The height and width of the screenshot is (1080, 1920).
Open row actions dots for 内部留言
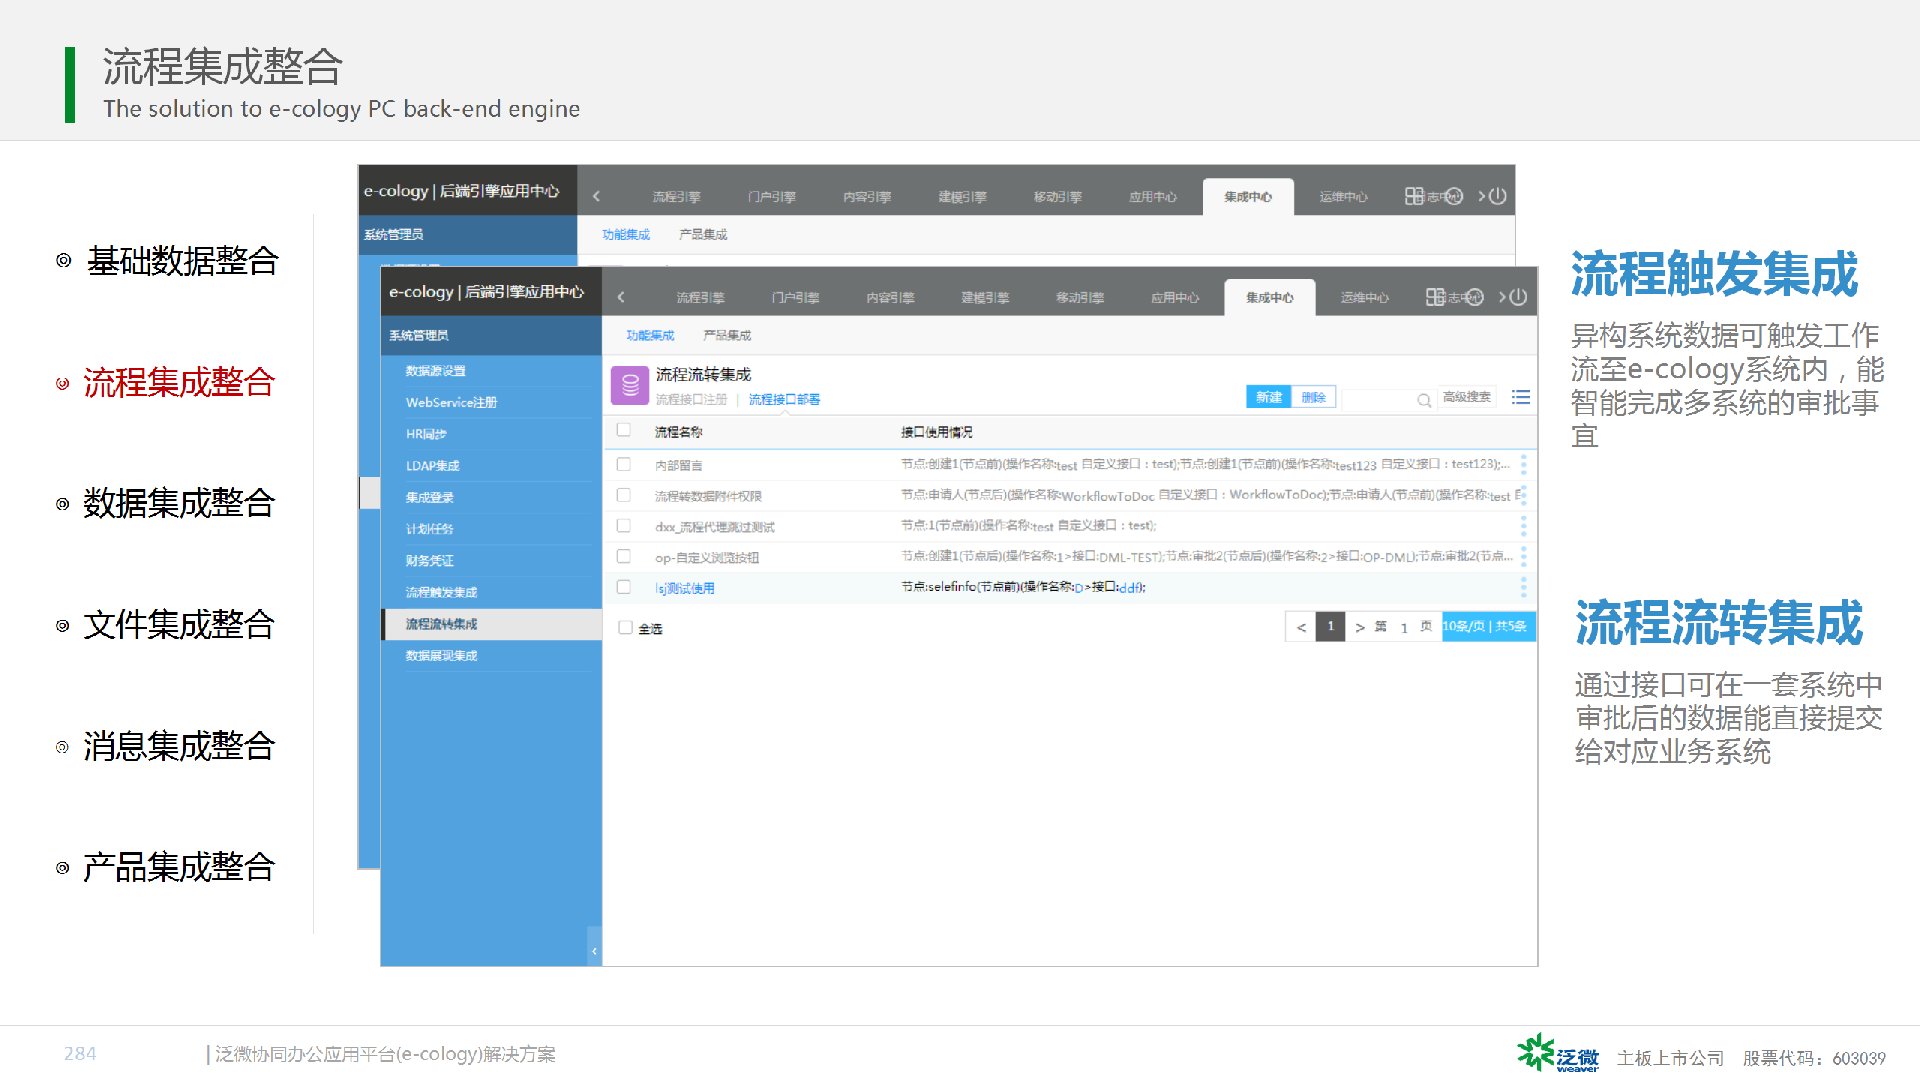[1523, 464]
